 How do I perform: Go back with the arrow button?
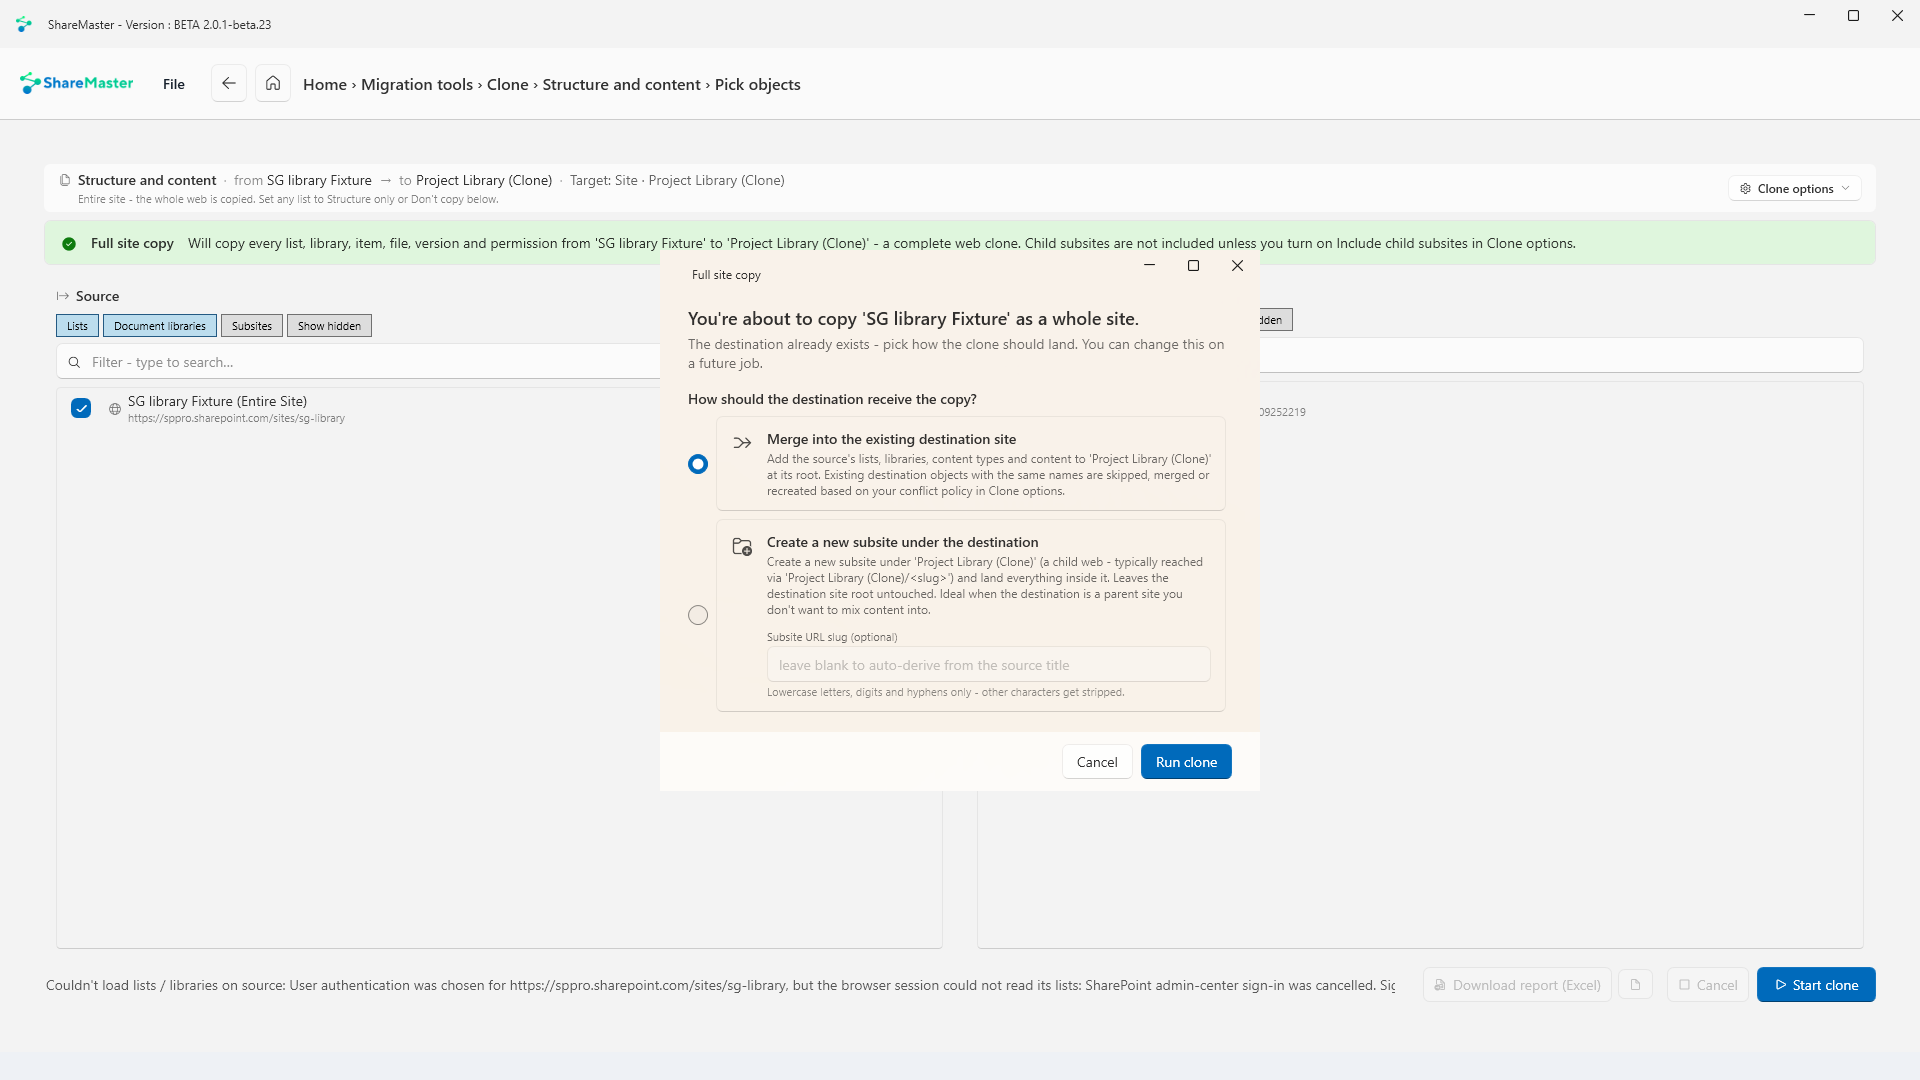click(x=229, y=83)
